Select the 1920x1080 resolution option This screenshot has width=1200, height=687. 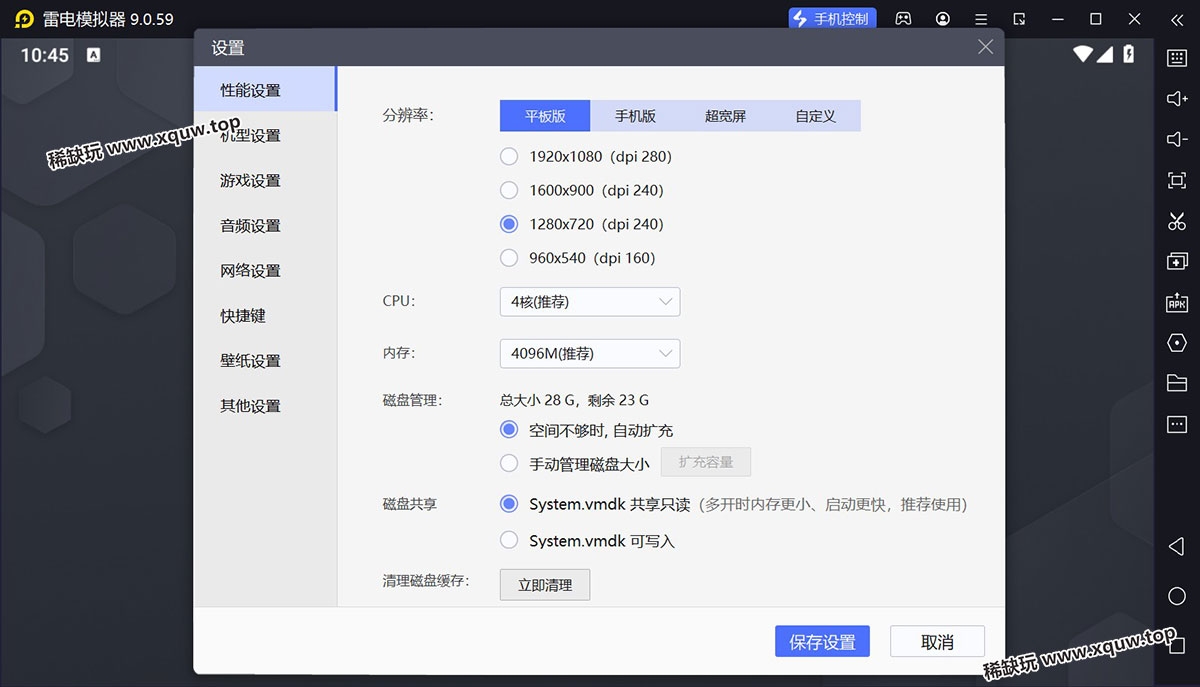[x=509, y=157]
